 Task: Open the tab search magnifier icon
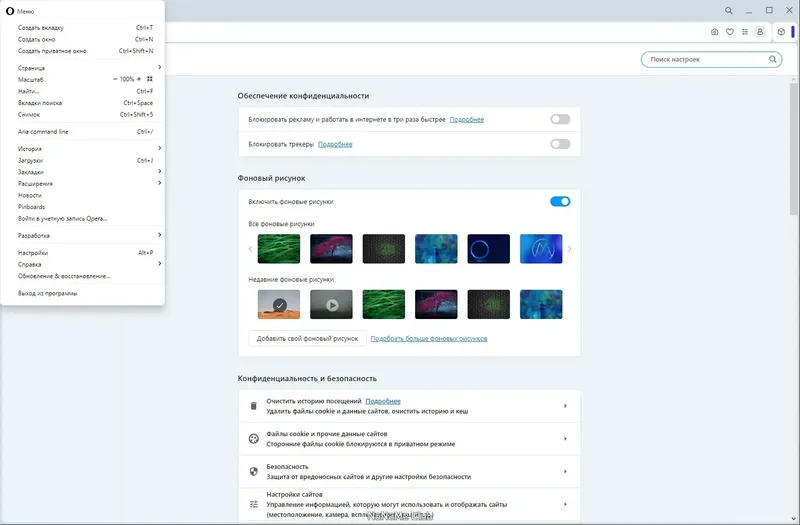click(729, 10)
